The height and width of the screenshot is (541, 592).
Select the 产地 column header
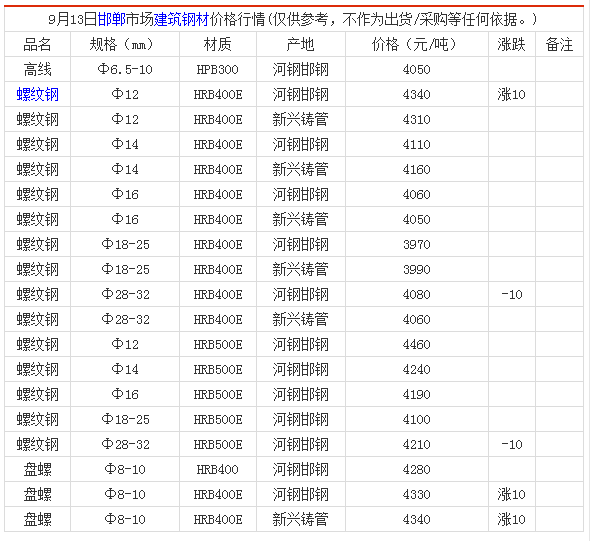pos(301,45)
